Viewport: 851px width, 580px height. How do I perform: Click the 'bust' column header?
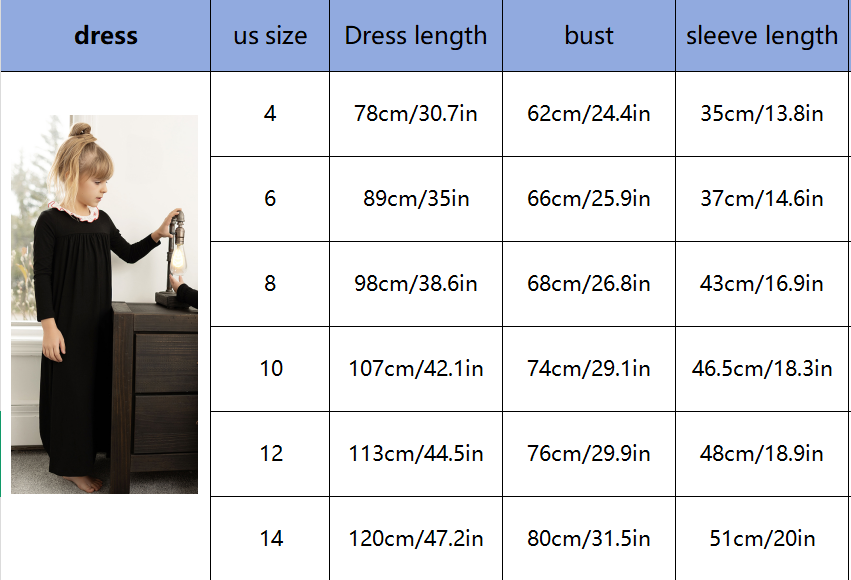click(x=589, y=36)
